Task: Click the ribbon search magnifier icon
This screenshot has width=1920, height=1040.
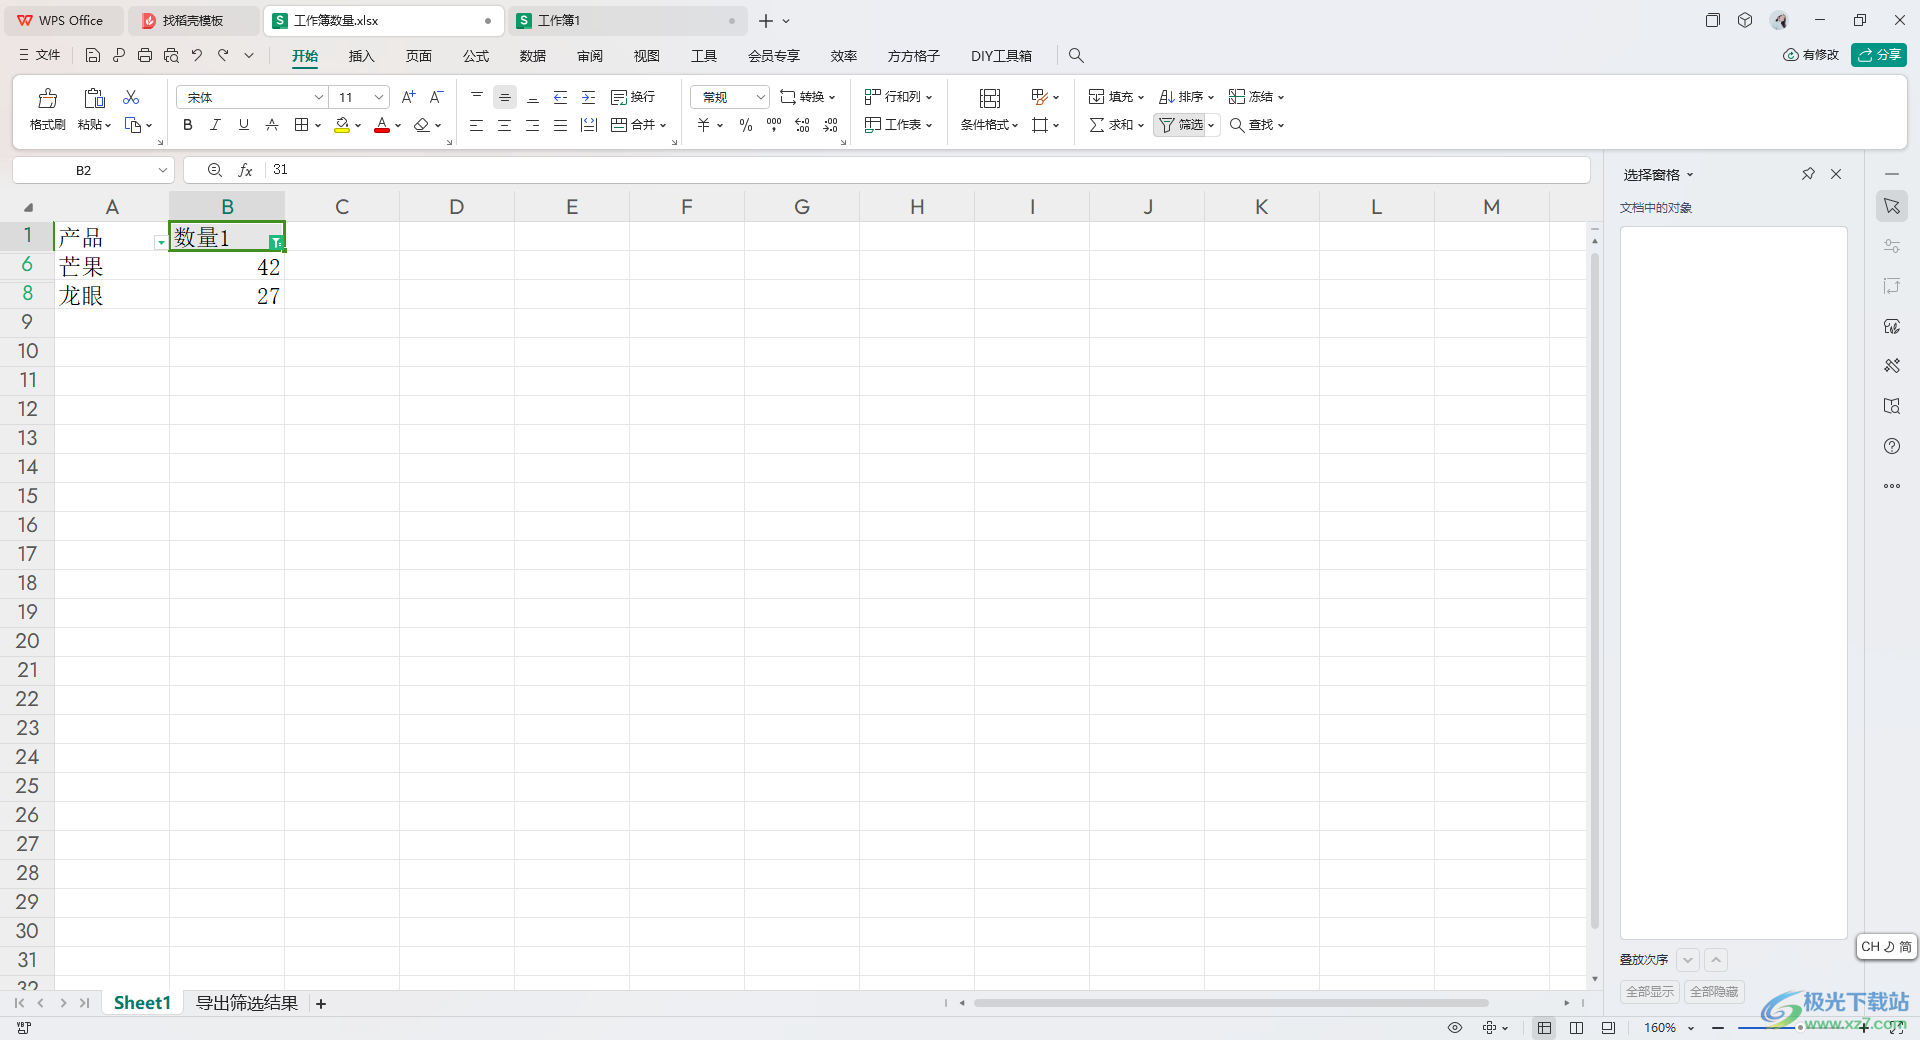Action: point(1076,56)
